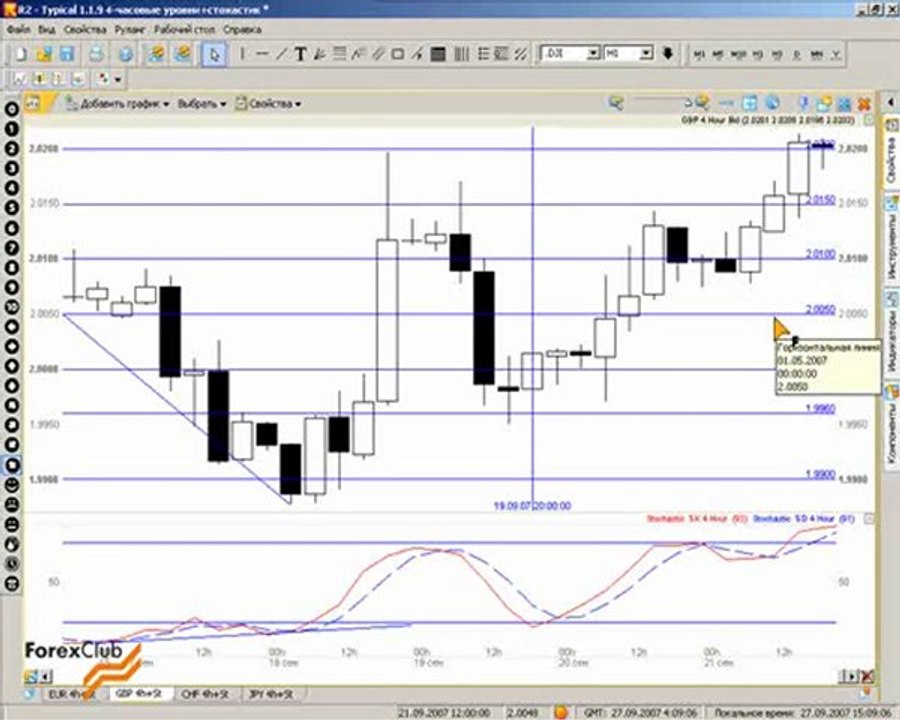Select the Text tool
This screenshot has height=720, width=900.
(x=300, y=54)
